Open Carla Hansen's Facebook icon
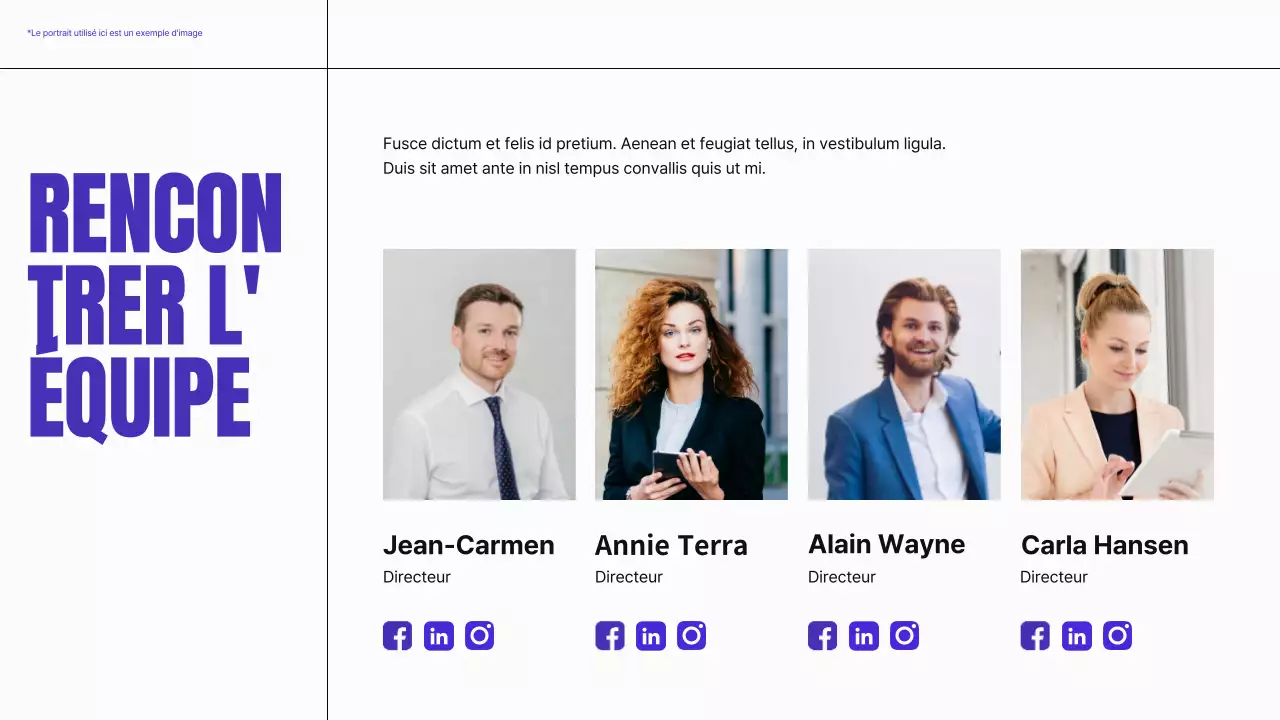Viewport: 1280px width, 720px height. (x=1035, y=636)
